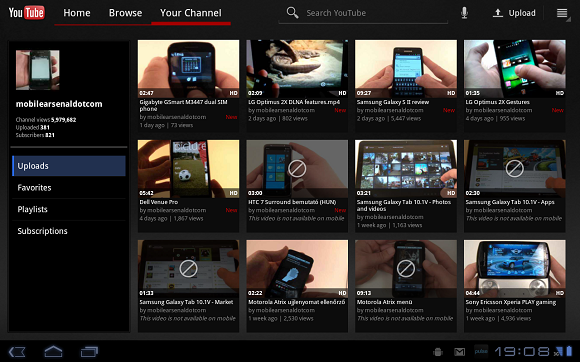Open Subscriptions in the sidebar
The height and width of the screenshot is (362, 580).
pyautogui.click(x=69, y=231)
